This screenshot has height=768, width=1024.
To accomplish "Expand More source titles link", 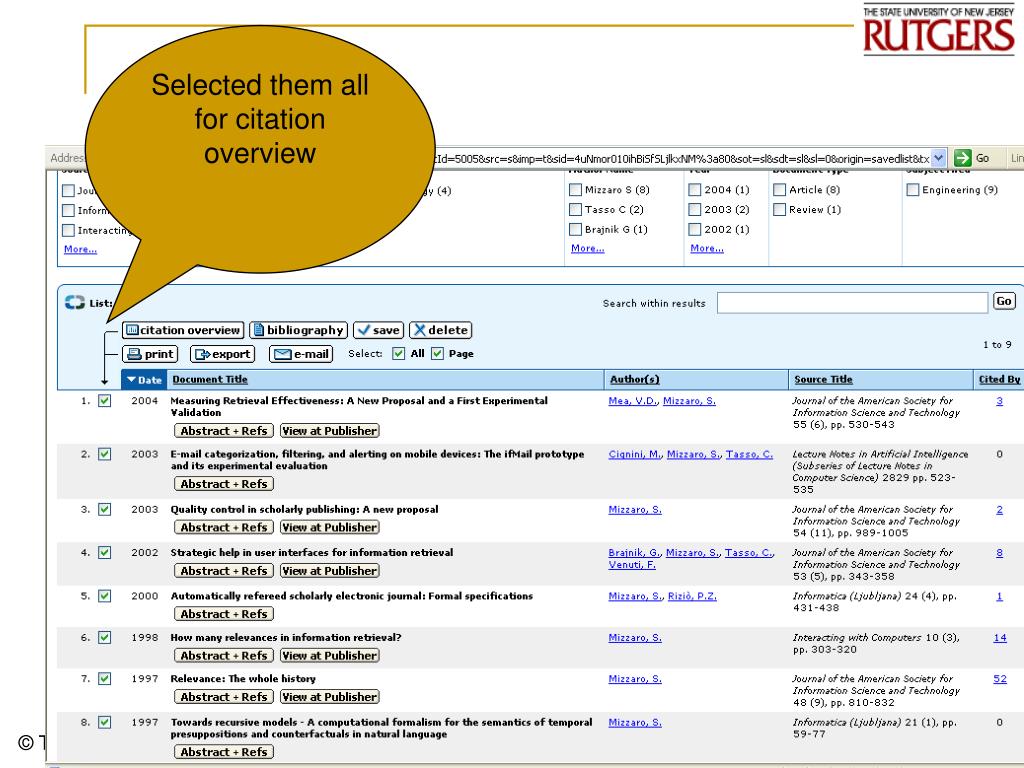I will click(80, 249).
